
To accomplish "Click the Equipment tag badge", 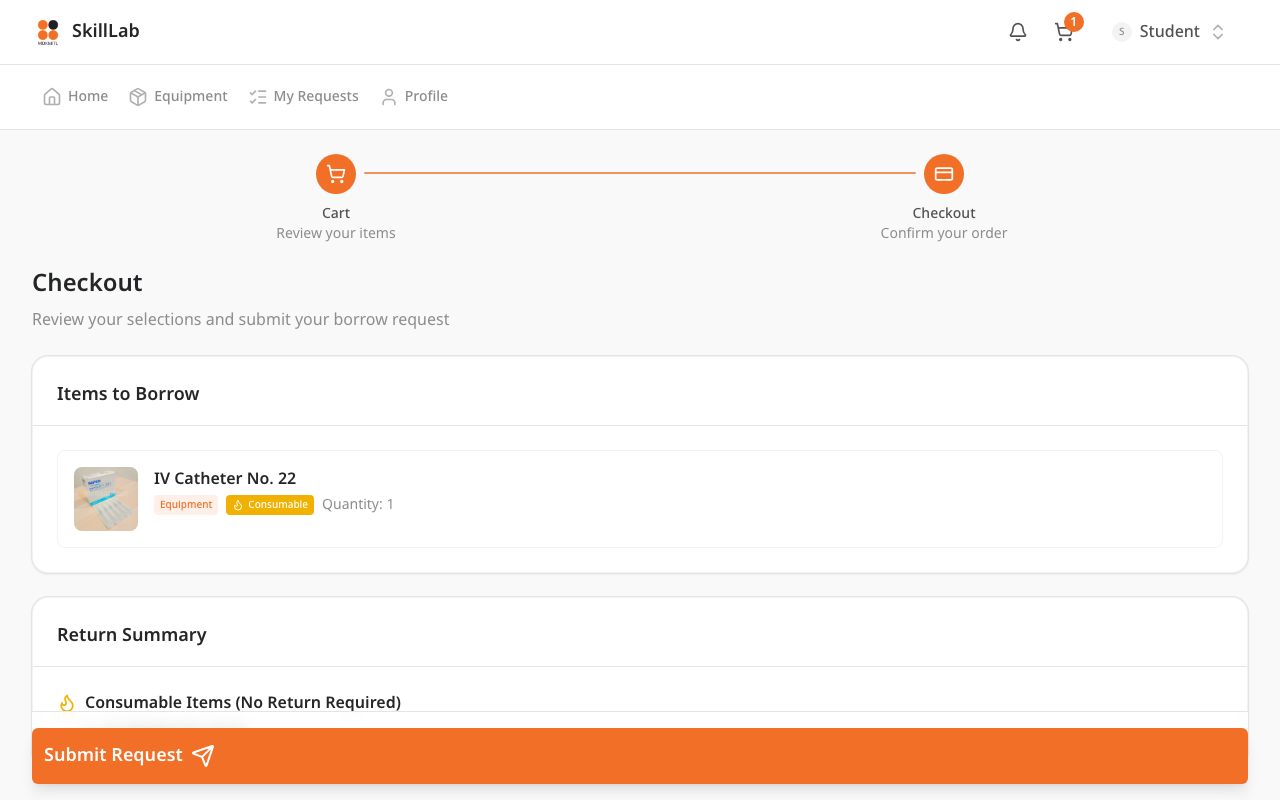I will click(x=186, y=505).
